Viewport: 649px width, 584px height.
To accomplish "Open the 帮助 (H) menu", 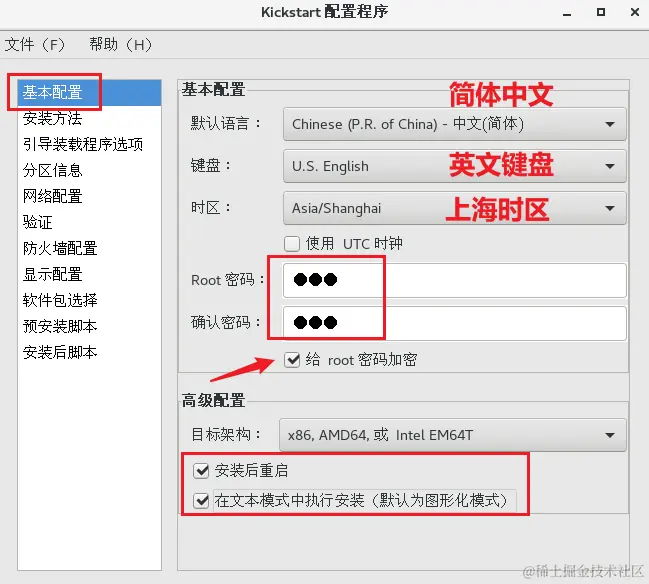I will (121, 44).
